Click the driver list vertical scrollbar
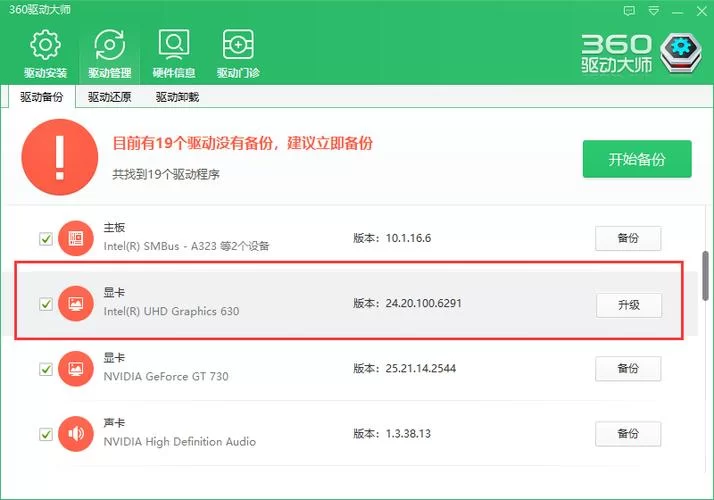The width and height of the screenshot is (714, 500). tap(706, 276)
